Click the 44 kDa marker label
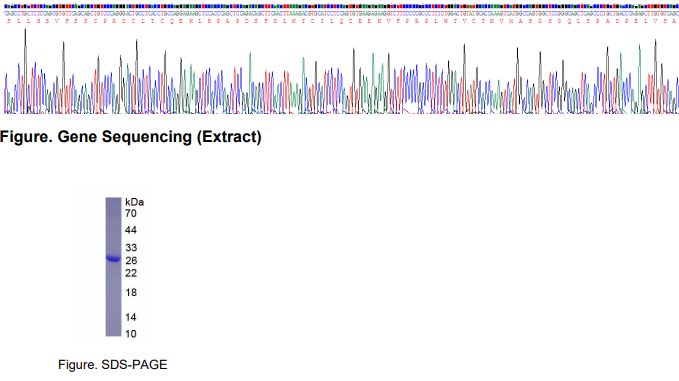Screen dimensions: 679x381 click(x=131, y=230)
